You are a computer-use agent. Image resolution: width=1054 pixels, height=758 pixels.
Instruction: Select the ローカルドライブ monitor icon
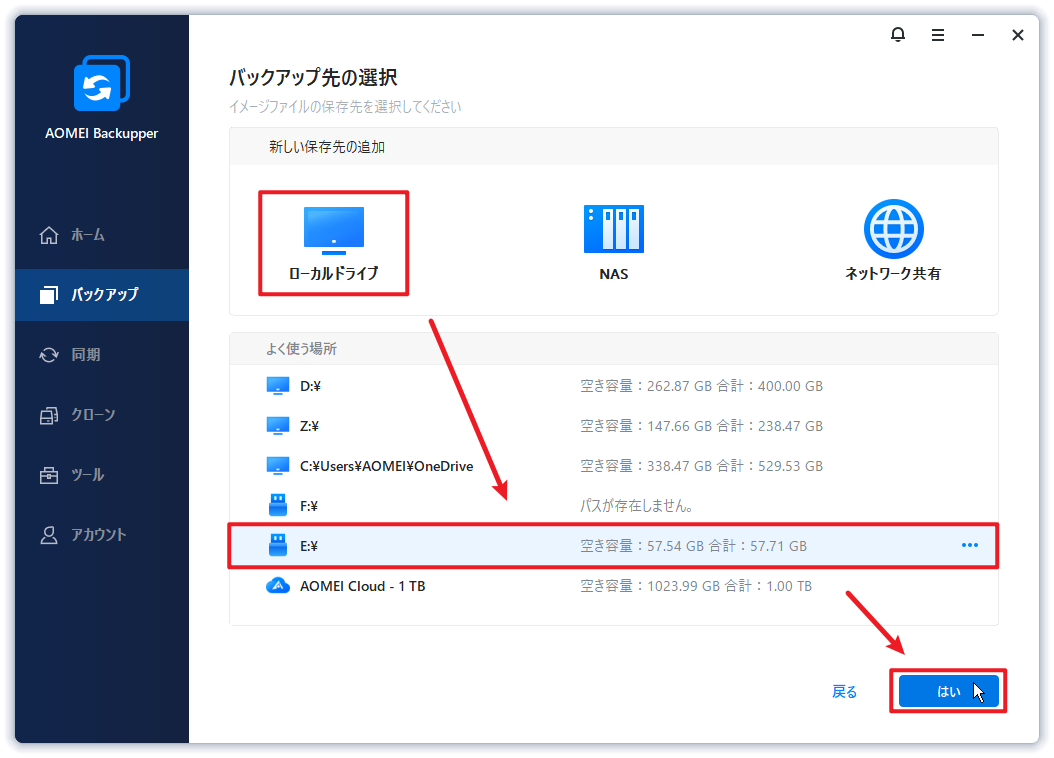(x=333, y=230)
